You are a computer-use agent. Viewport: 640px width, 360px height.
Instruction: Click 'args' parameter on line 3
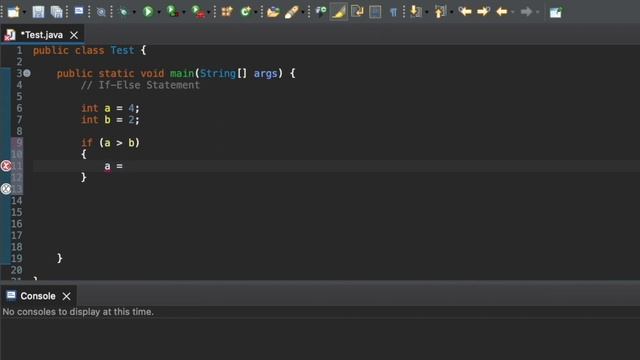(x=265, y=73)
